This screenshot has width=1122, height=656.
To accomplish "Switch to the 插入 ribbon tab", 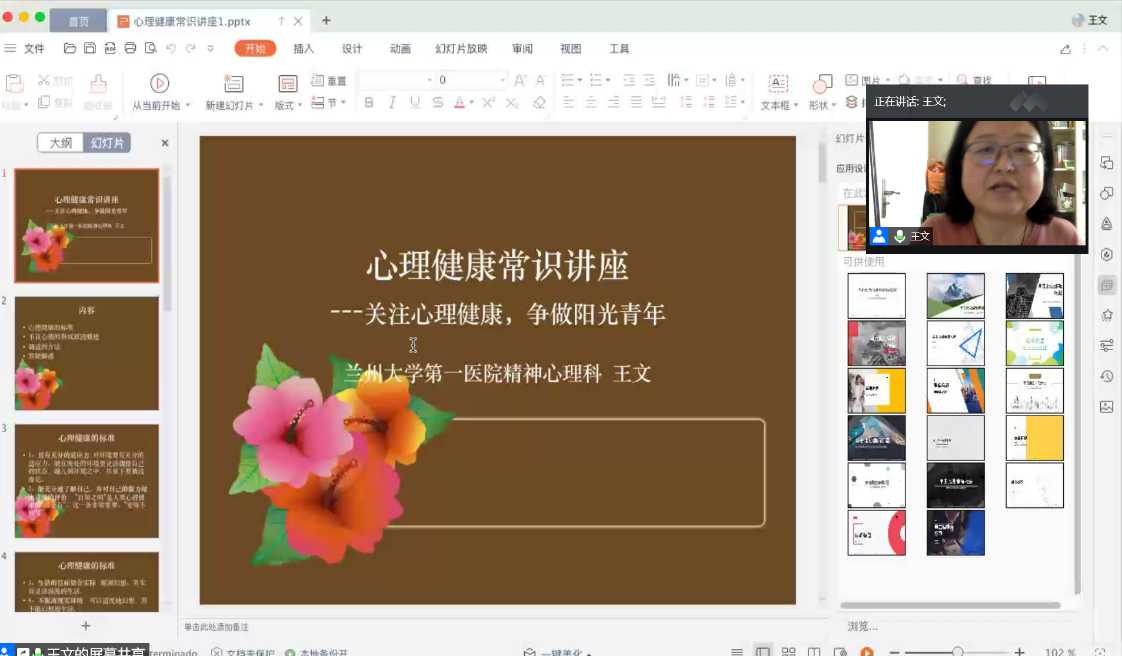I will click(303, 48).
